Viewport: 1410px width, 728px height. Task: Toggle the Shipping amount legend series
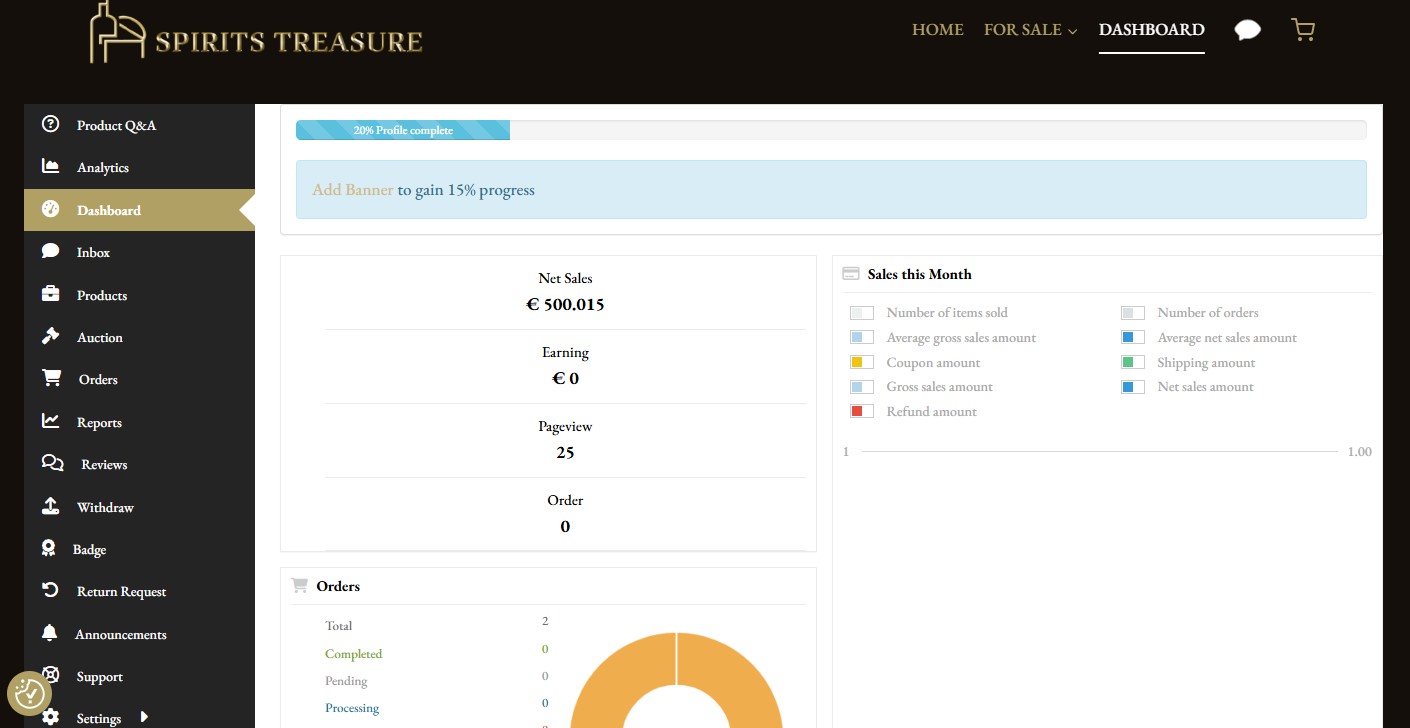(1205, 363)
